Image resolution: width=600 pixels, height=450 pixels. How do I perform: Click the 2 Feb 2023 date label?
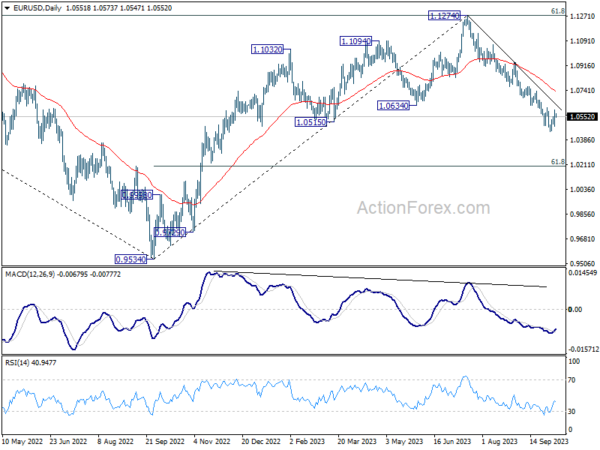pos(307,442)
